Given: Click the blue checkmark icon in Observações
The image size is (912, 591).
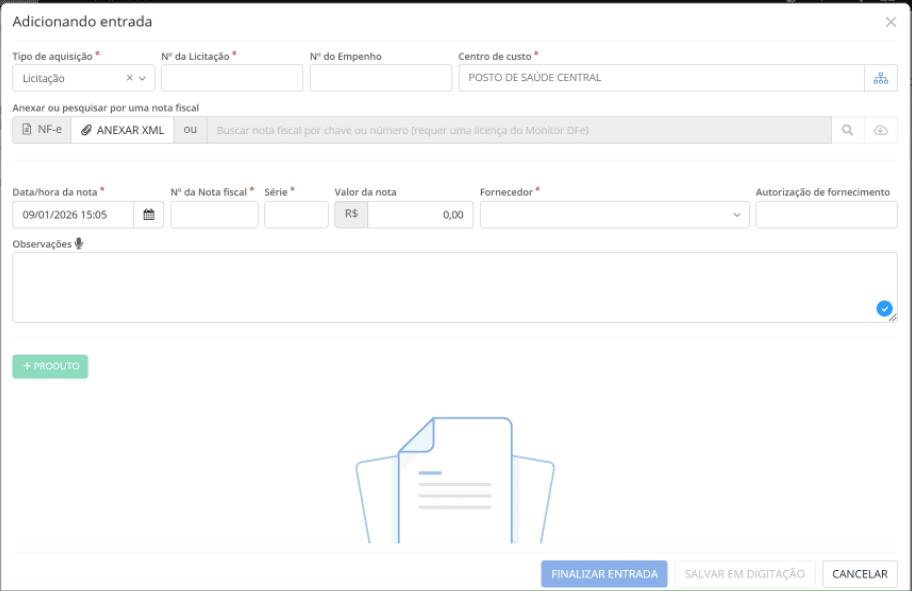Looking at the screenshot, I should click(x=884, y=309).
